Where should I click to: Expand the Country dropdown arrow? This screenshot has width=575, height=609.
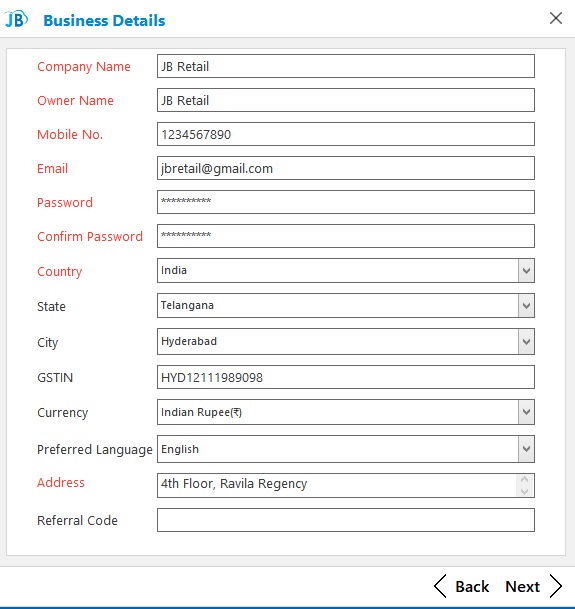526,270
